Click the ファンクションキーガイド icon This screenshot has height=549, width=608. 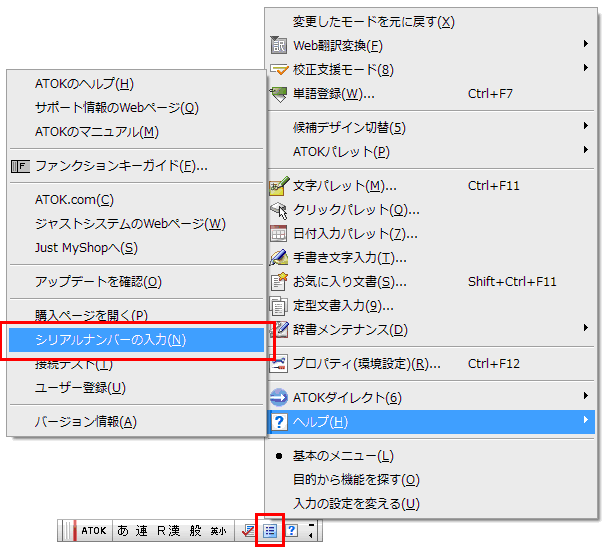coord(20,166)
